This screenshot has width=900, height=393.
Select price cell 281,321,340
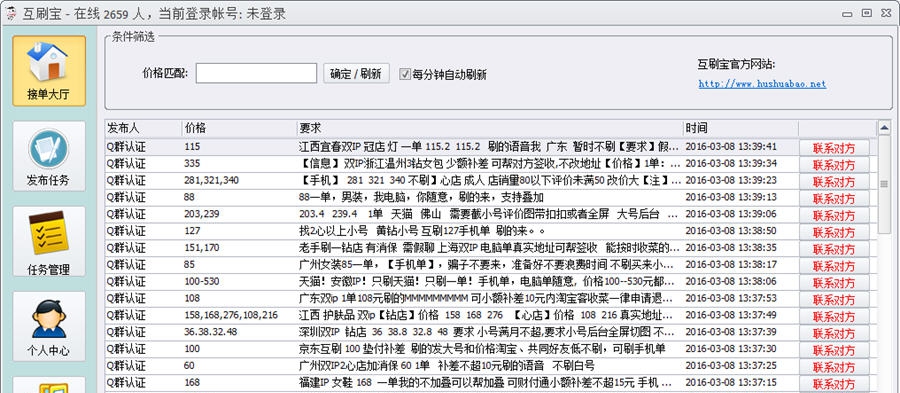(211, 181)
